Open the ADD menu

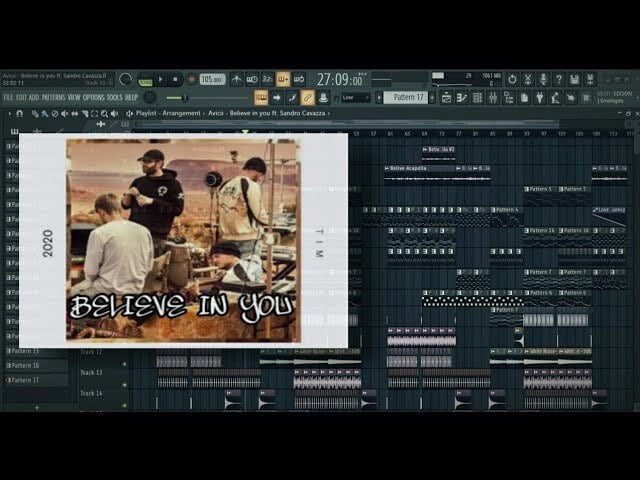pos(34,98)
